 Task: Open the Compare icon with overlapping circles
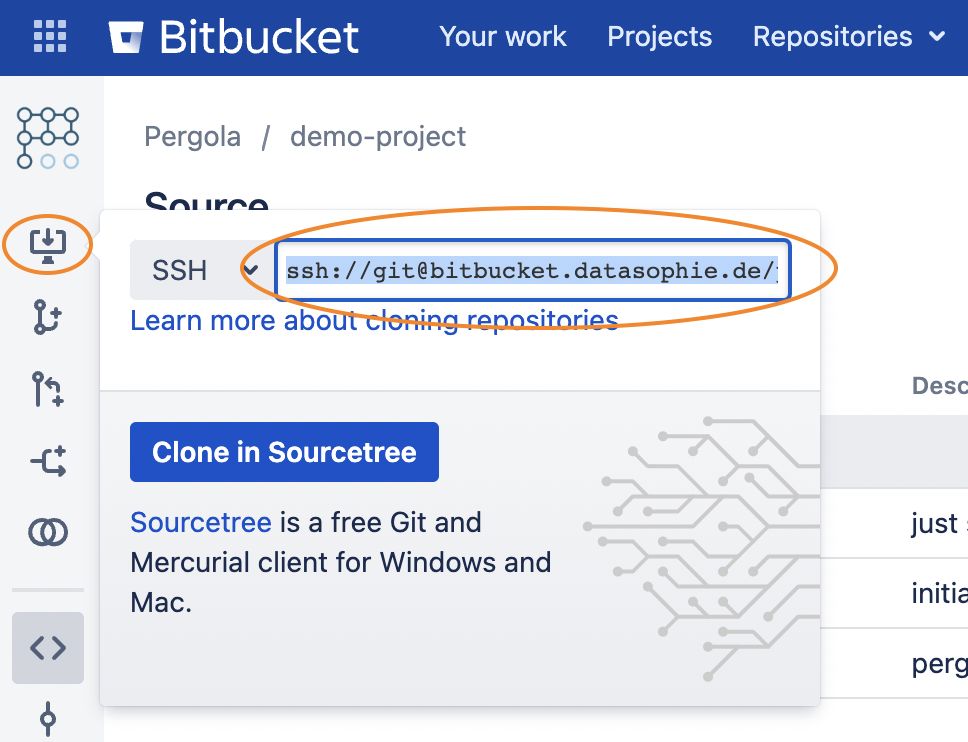click(48, 532)
